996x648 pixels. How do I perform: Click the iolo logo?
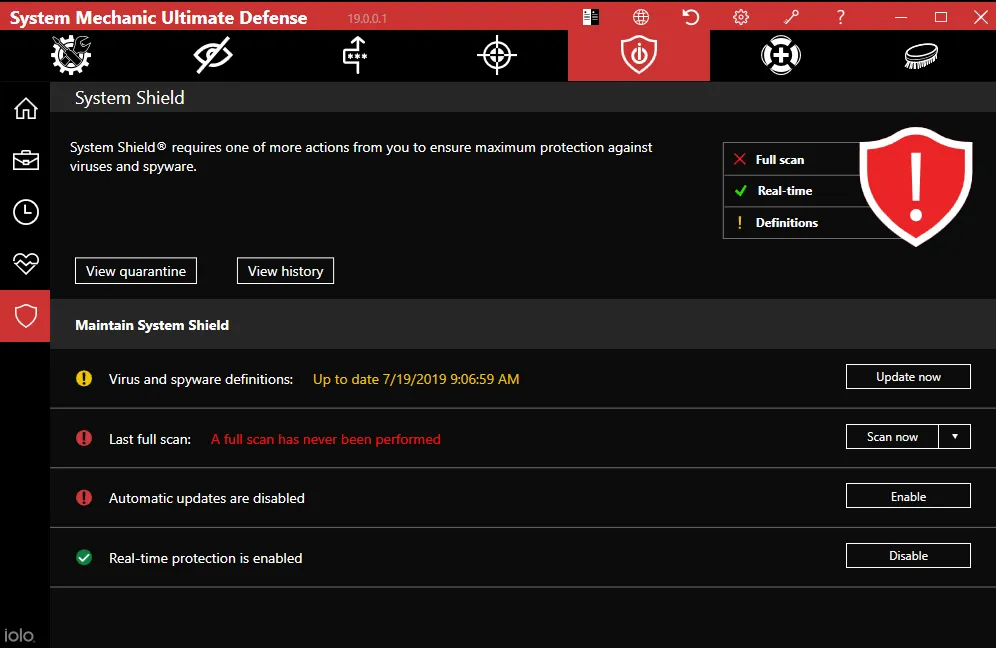(19, 635)
